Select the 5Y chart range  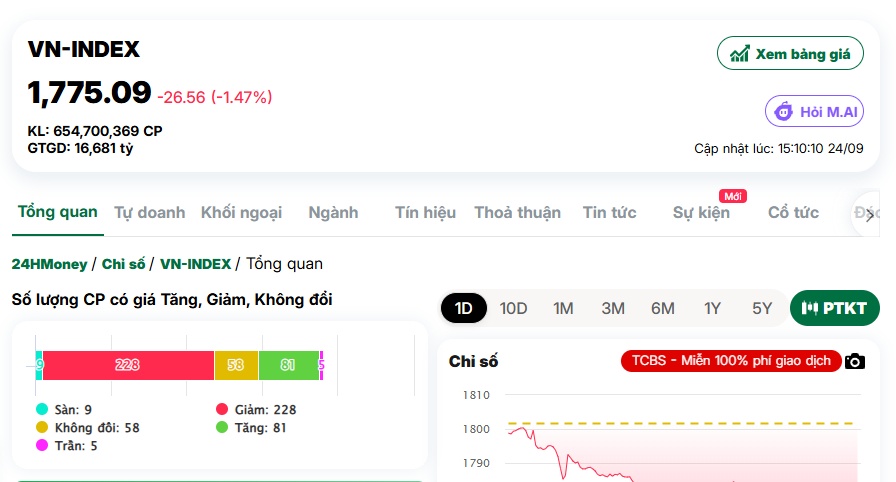(x=762, y=308)
